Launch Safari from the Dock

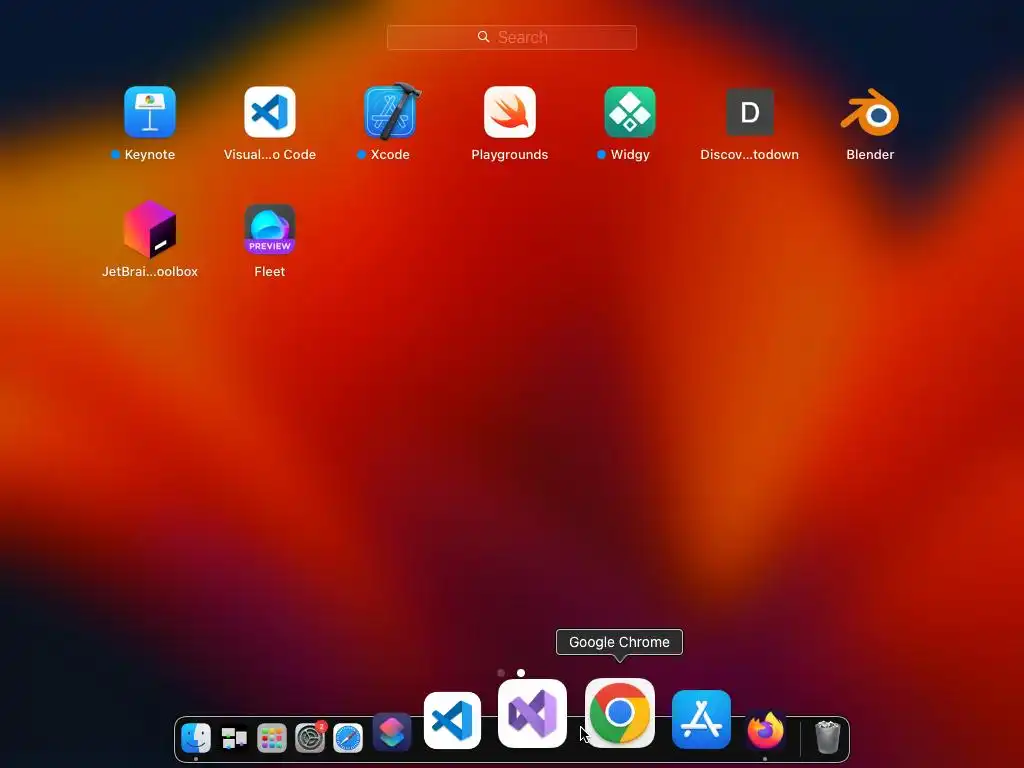coord(347,738)
